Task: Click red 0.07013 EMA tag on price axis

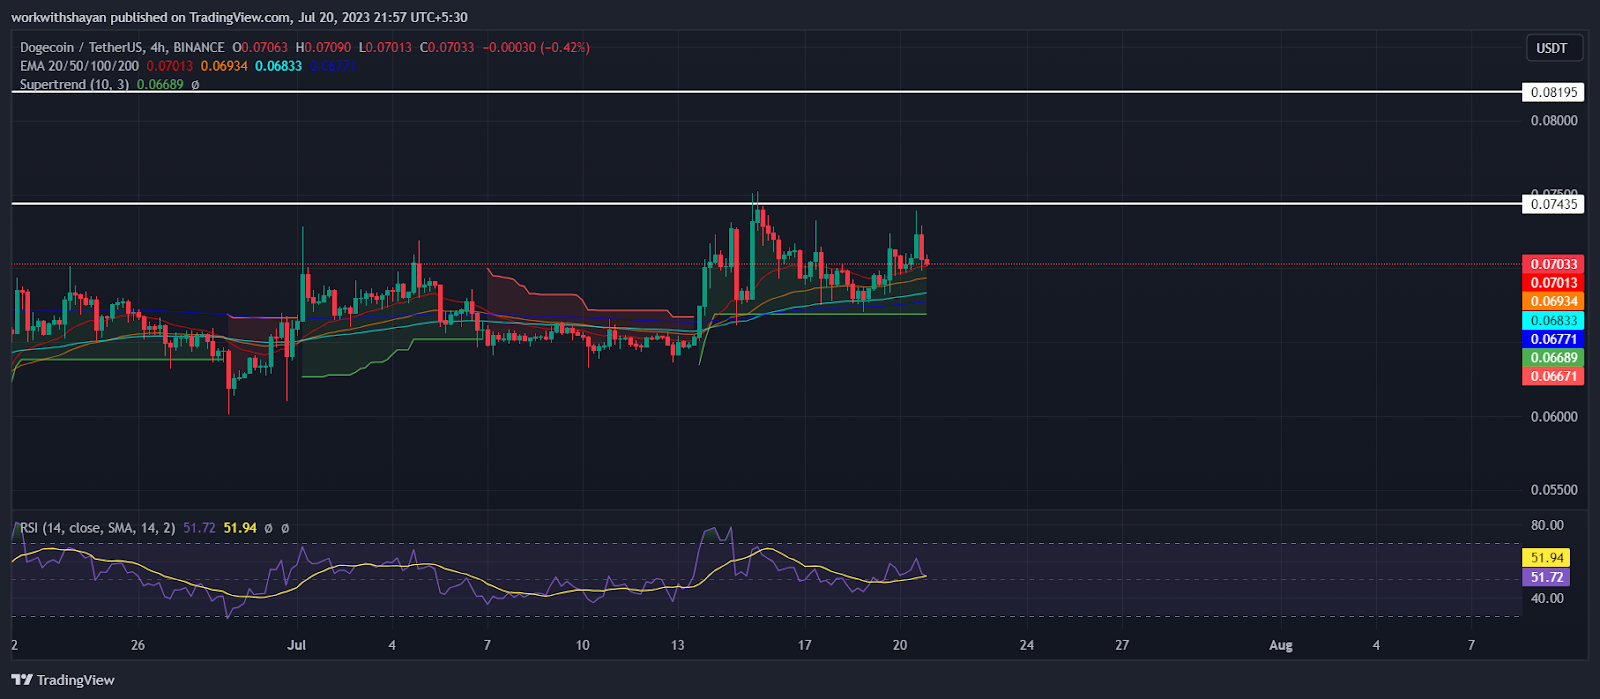Action: pos(1554,283)
